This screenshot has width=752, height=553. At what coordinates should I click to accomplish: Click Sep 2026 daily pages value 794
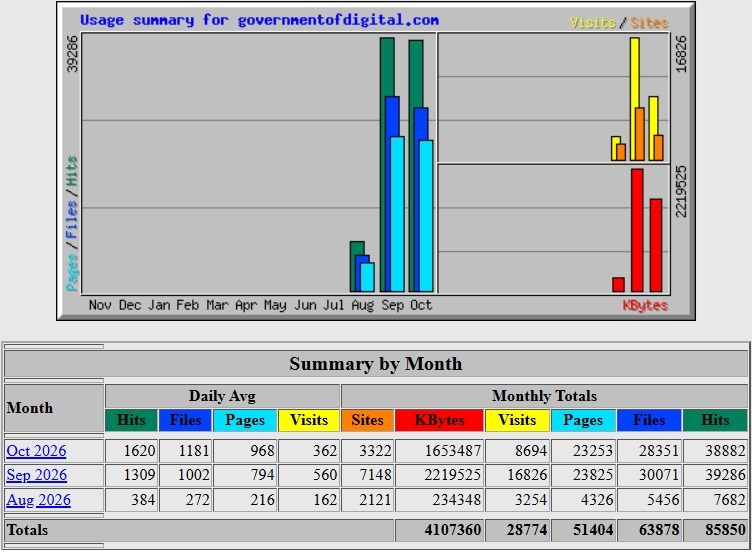click(262, 475)
